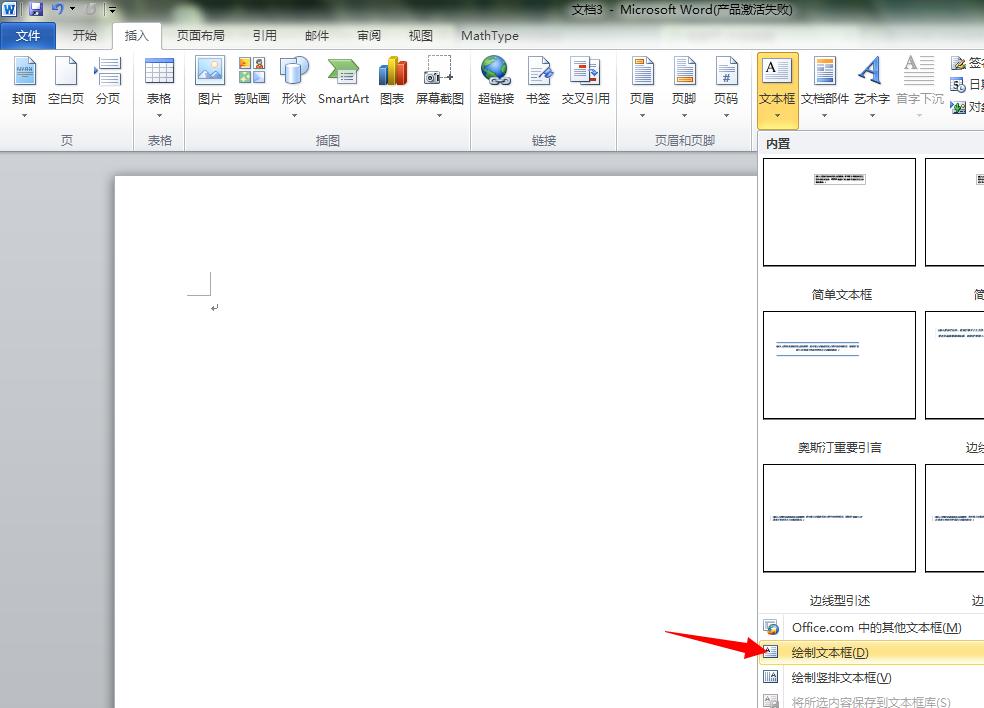This screenshot has height=708, width=984.
Task: Expand the Shapes (形状) dropdown arrow
Action: point(294,115)
